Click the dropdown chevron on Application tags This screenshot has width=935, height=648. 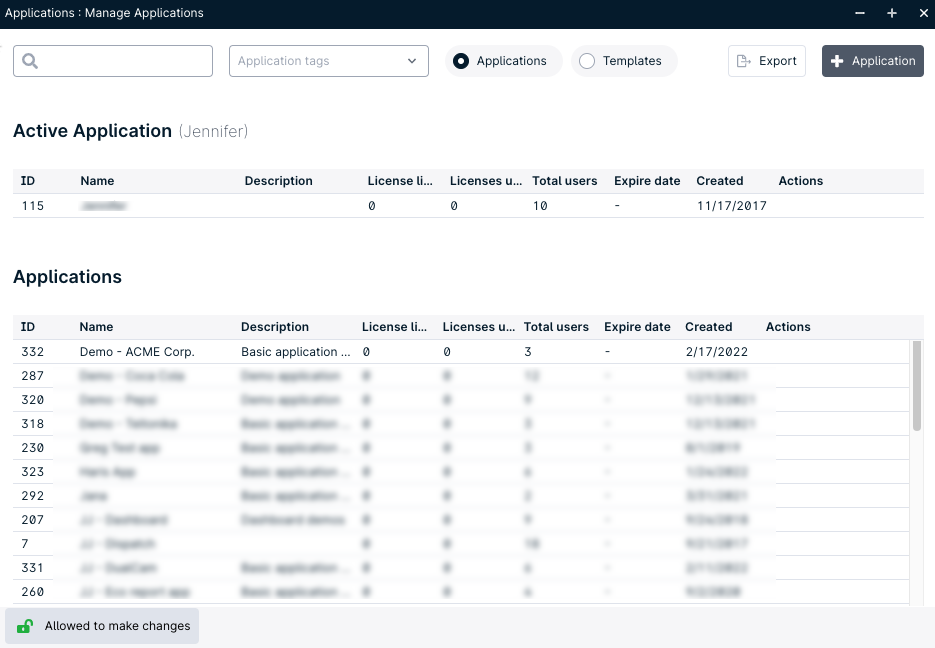(x=410, y=61)
